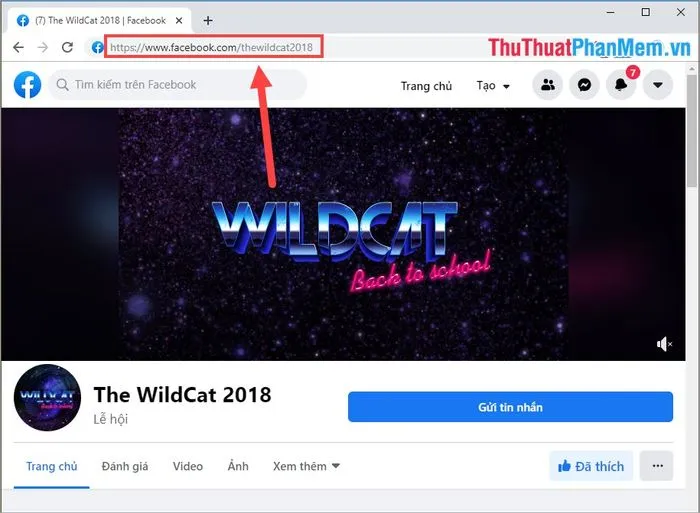700x513 pixels.
Task: Open the Trang chủ top navigation link
Action: (x=426, y=86)
